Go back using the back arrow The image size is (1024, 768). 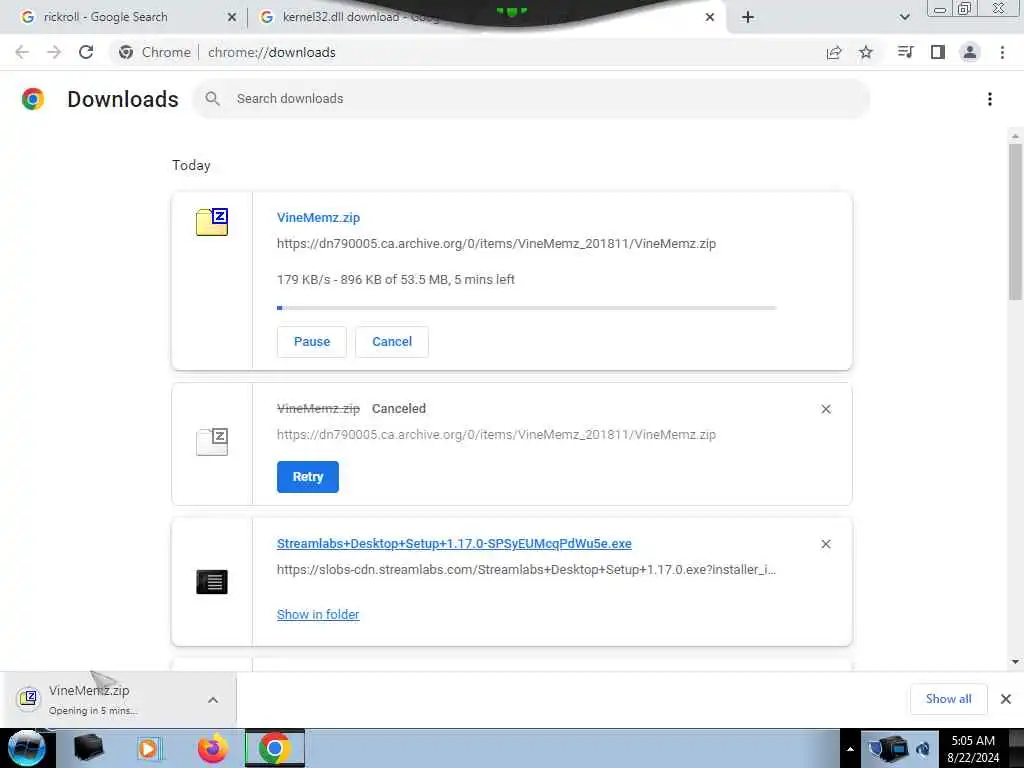[x=22, y=52]
